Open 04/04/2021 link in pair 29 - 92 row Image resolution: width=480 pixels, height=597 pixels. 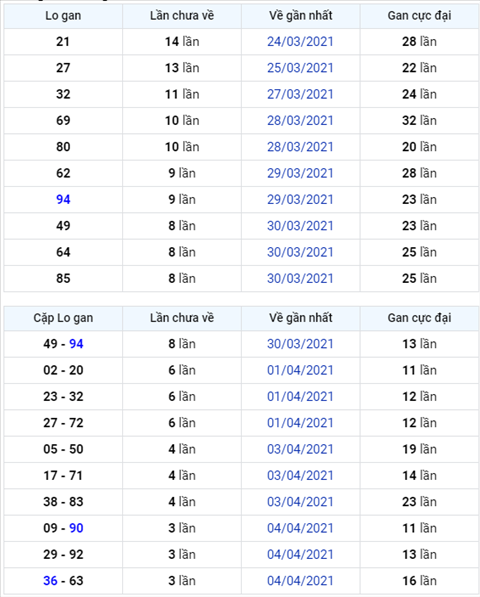pyautogui.click(x=300, y=554)
